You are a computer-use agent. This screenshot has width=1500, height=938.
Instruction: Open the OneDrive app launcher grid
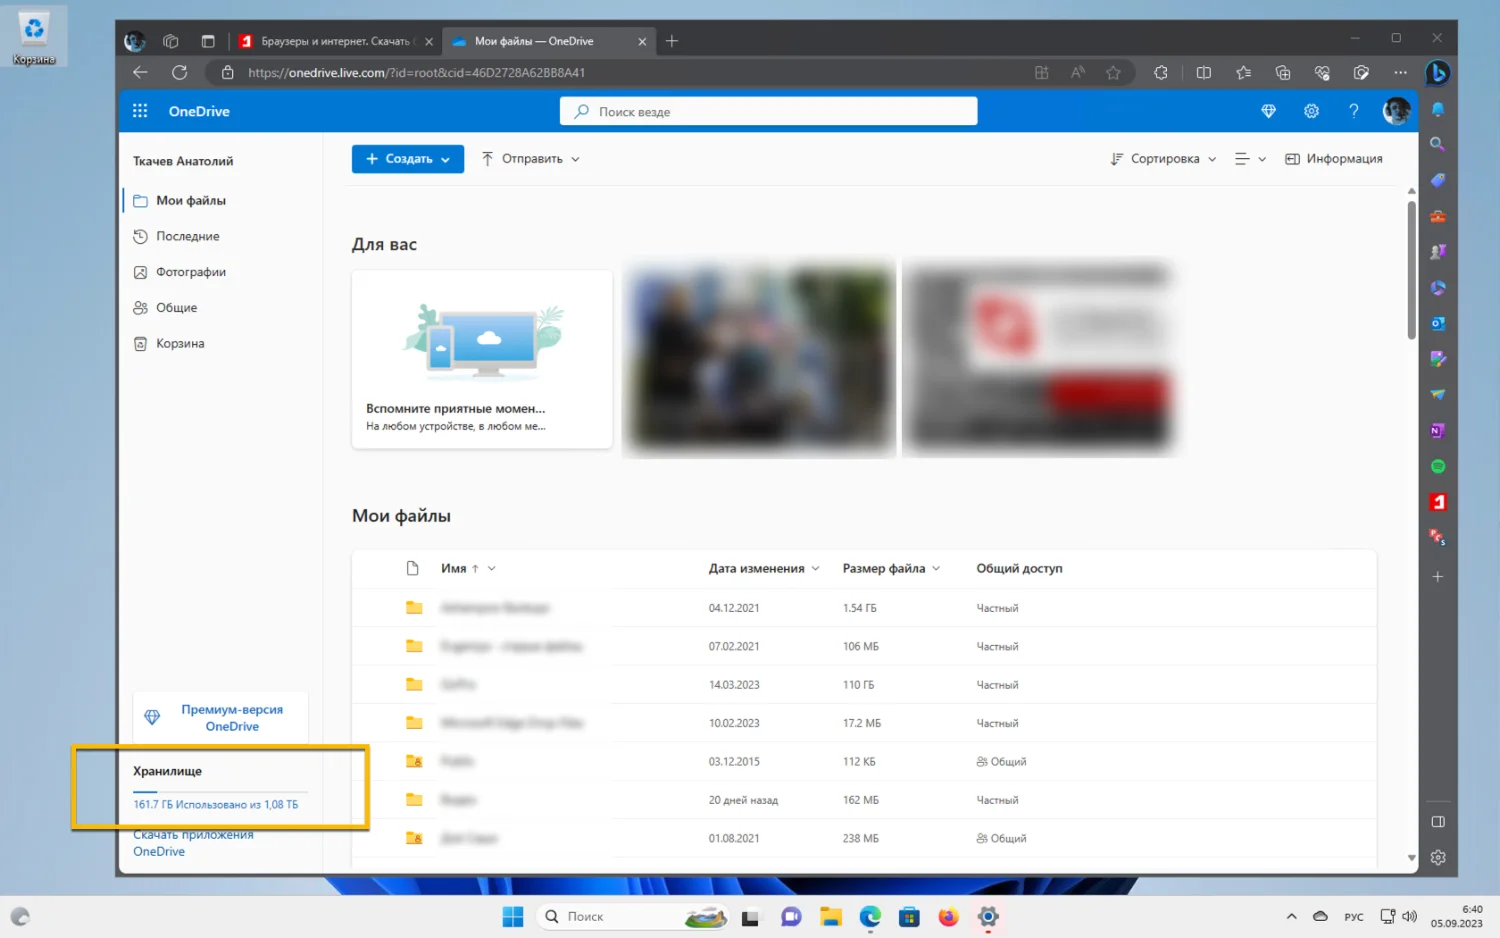pos(140,111)
